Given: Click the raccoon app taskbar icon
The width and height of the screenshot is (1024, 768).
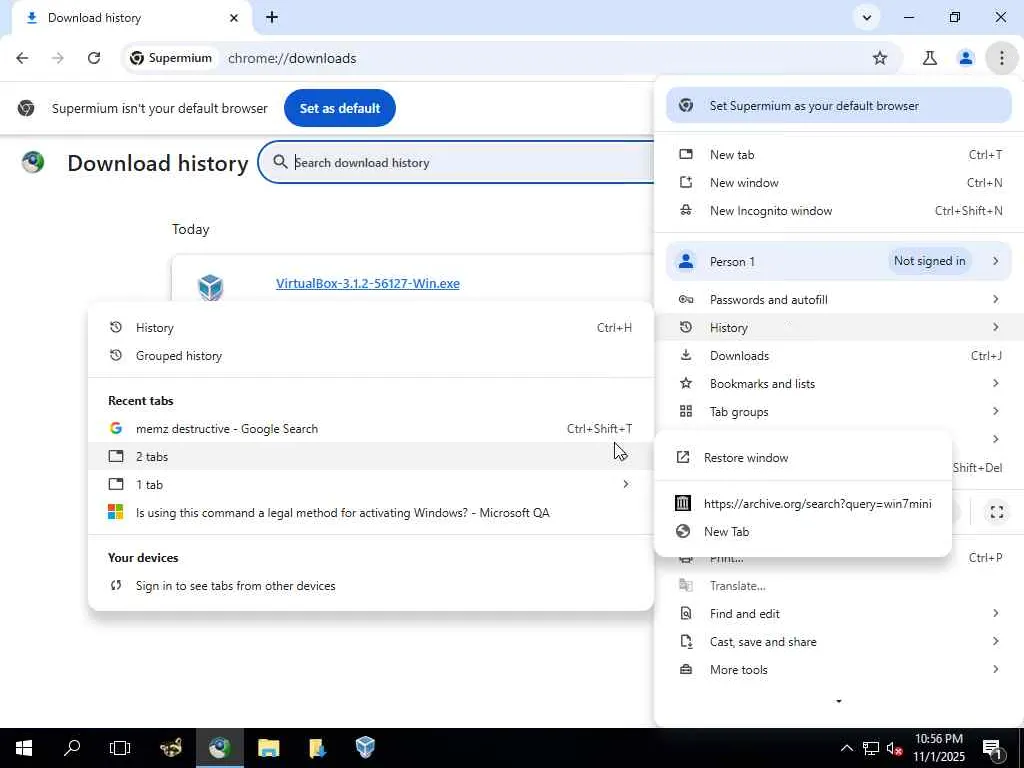Looking at the screenshot, I should point(171,748).
